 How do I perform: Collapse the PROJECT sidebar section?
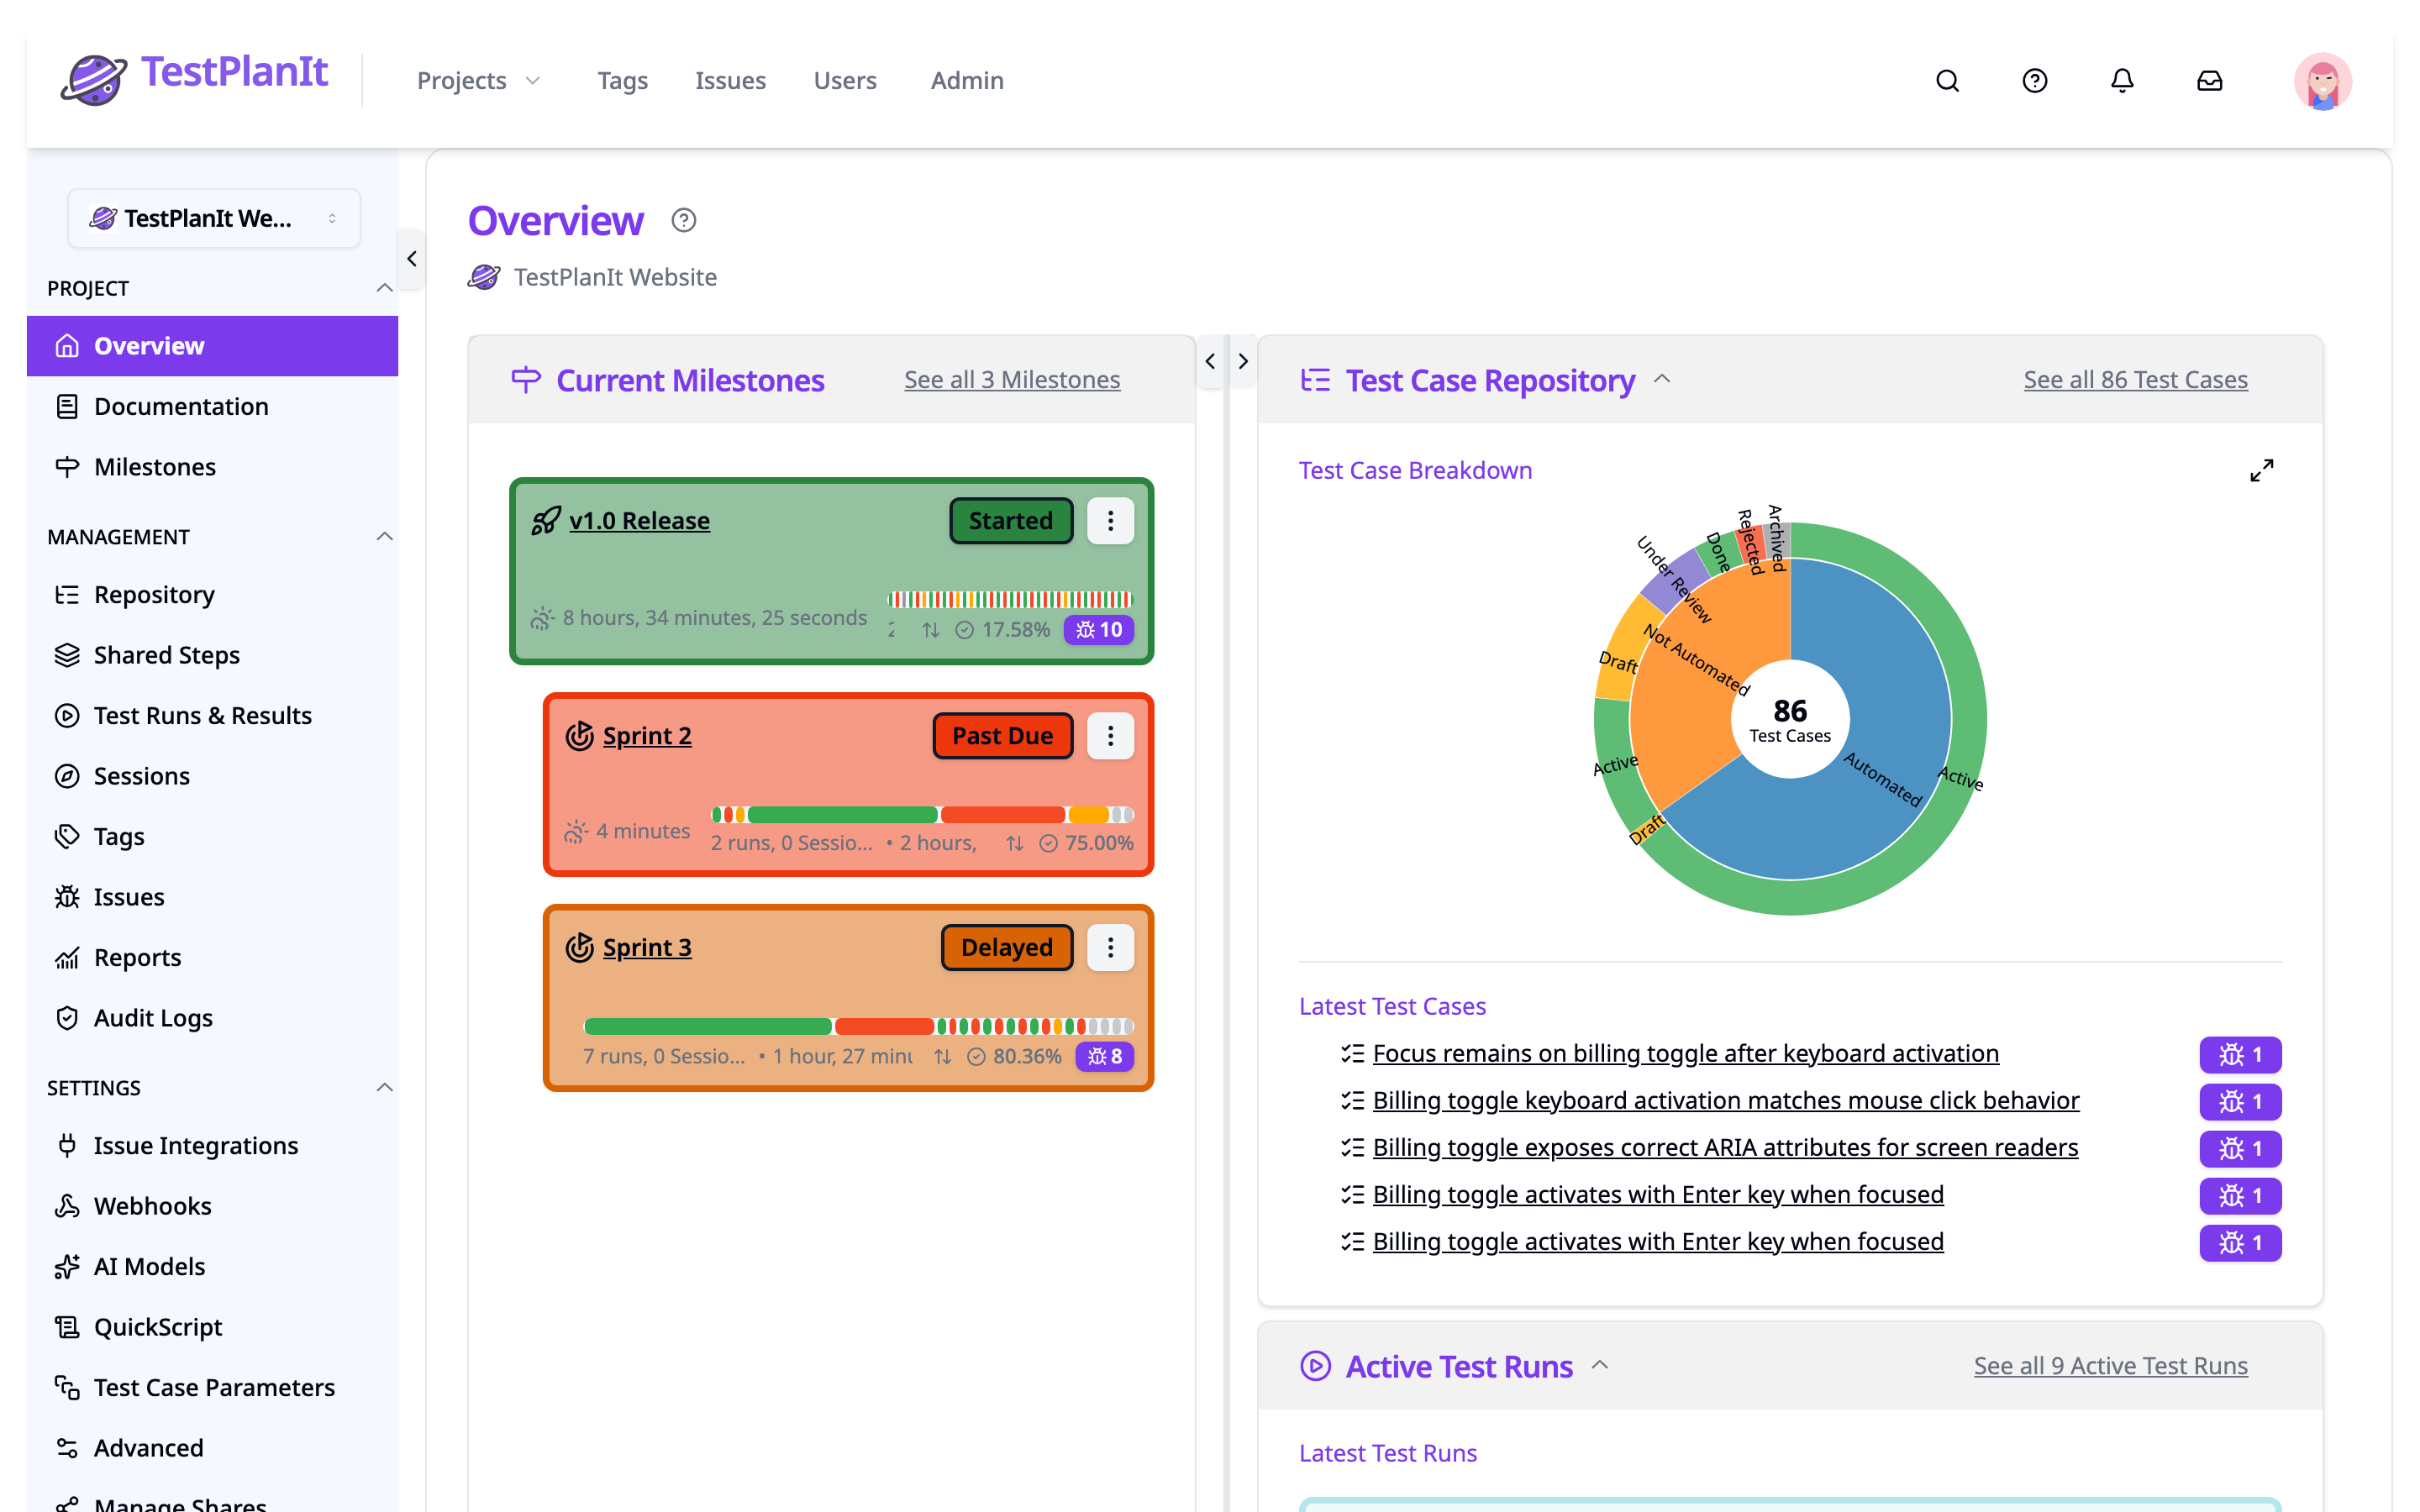[x=384, y=288]
